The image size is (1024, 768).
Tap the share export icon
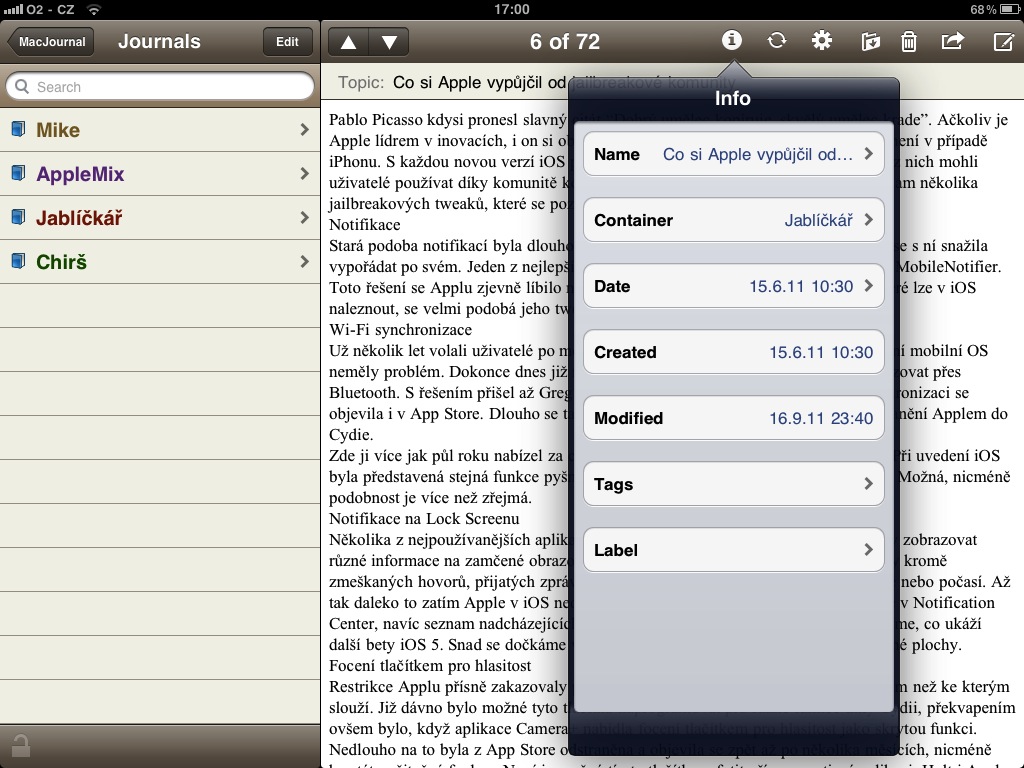coord(952,41)
